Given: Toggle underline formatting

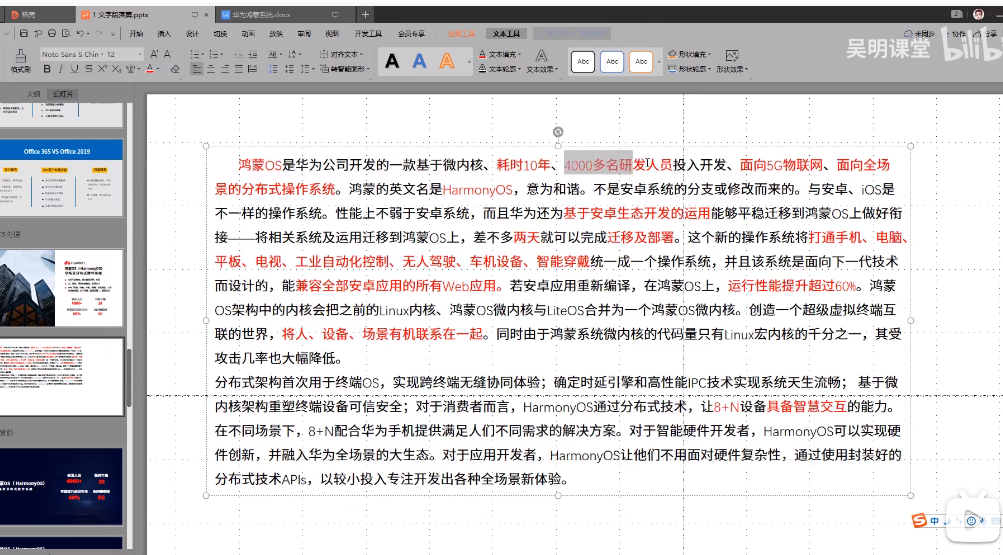Looking at the screenshot, I should [75, 69].
